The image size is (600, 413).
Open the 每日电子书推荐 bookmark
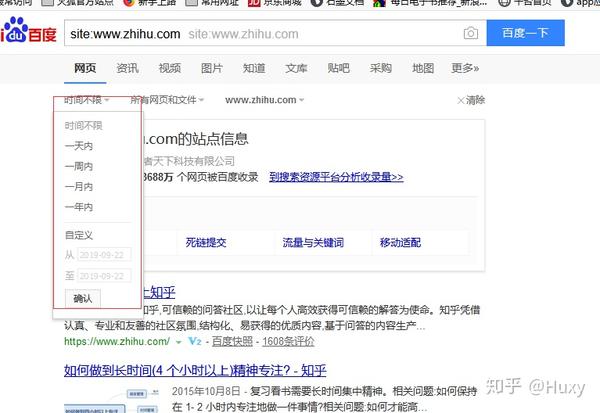point(430,3)
